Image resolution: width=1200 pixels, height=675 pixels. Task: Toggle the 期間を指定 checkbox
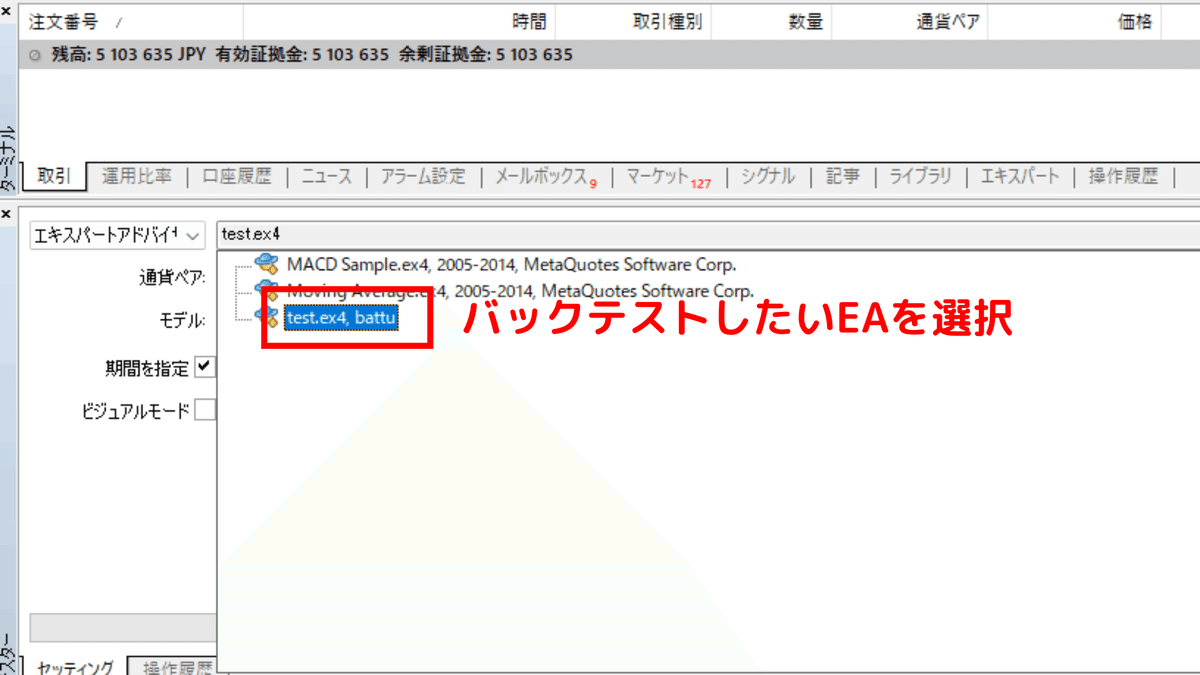click(x=205, y=367)
